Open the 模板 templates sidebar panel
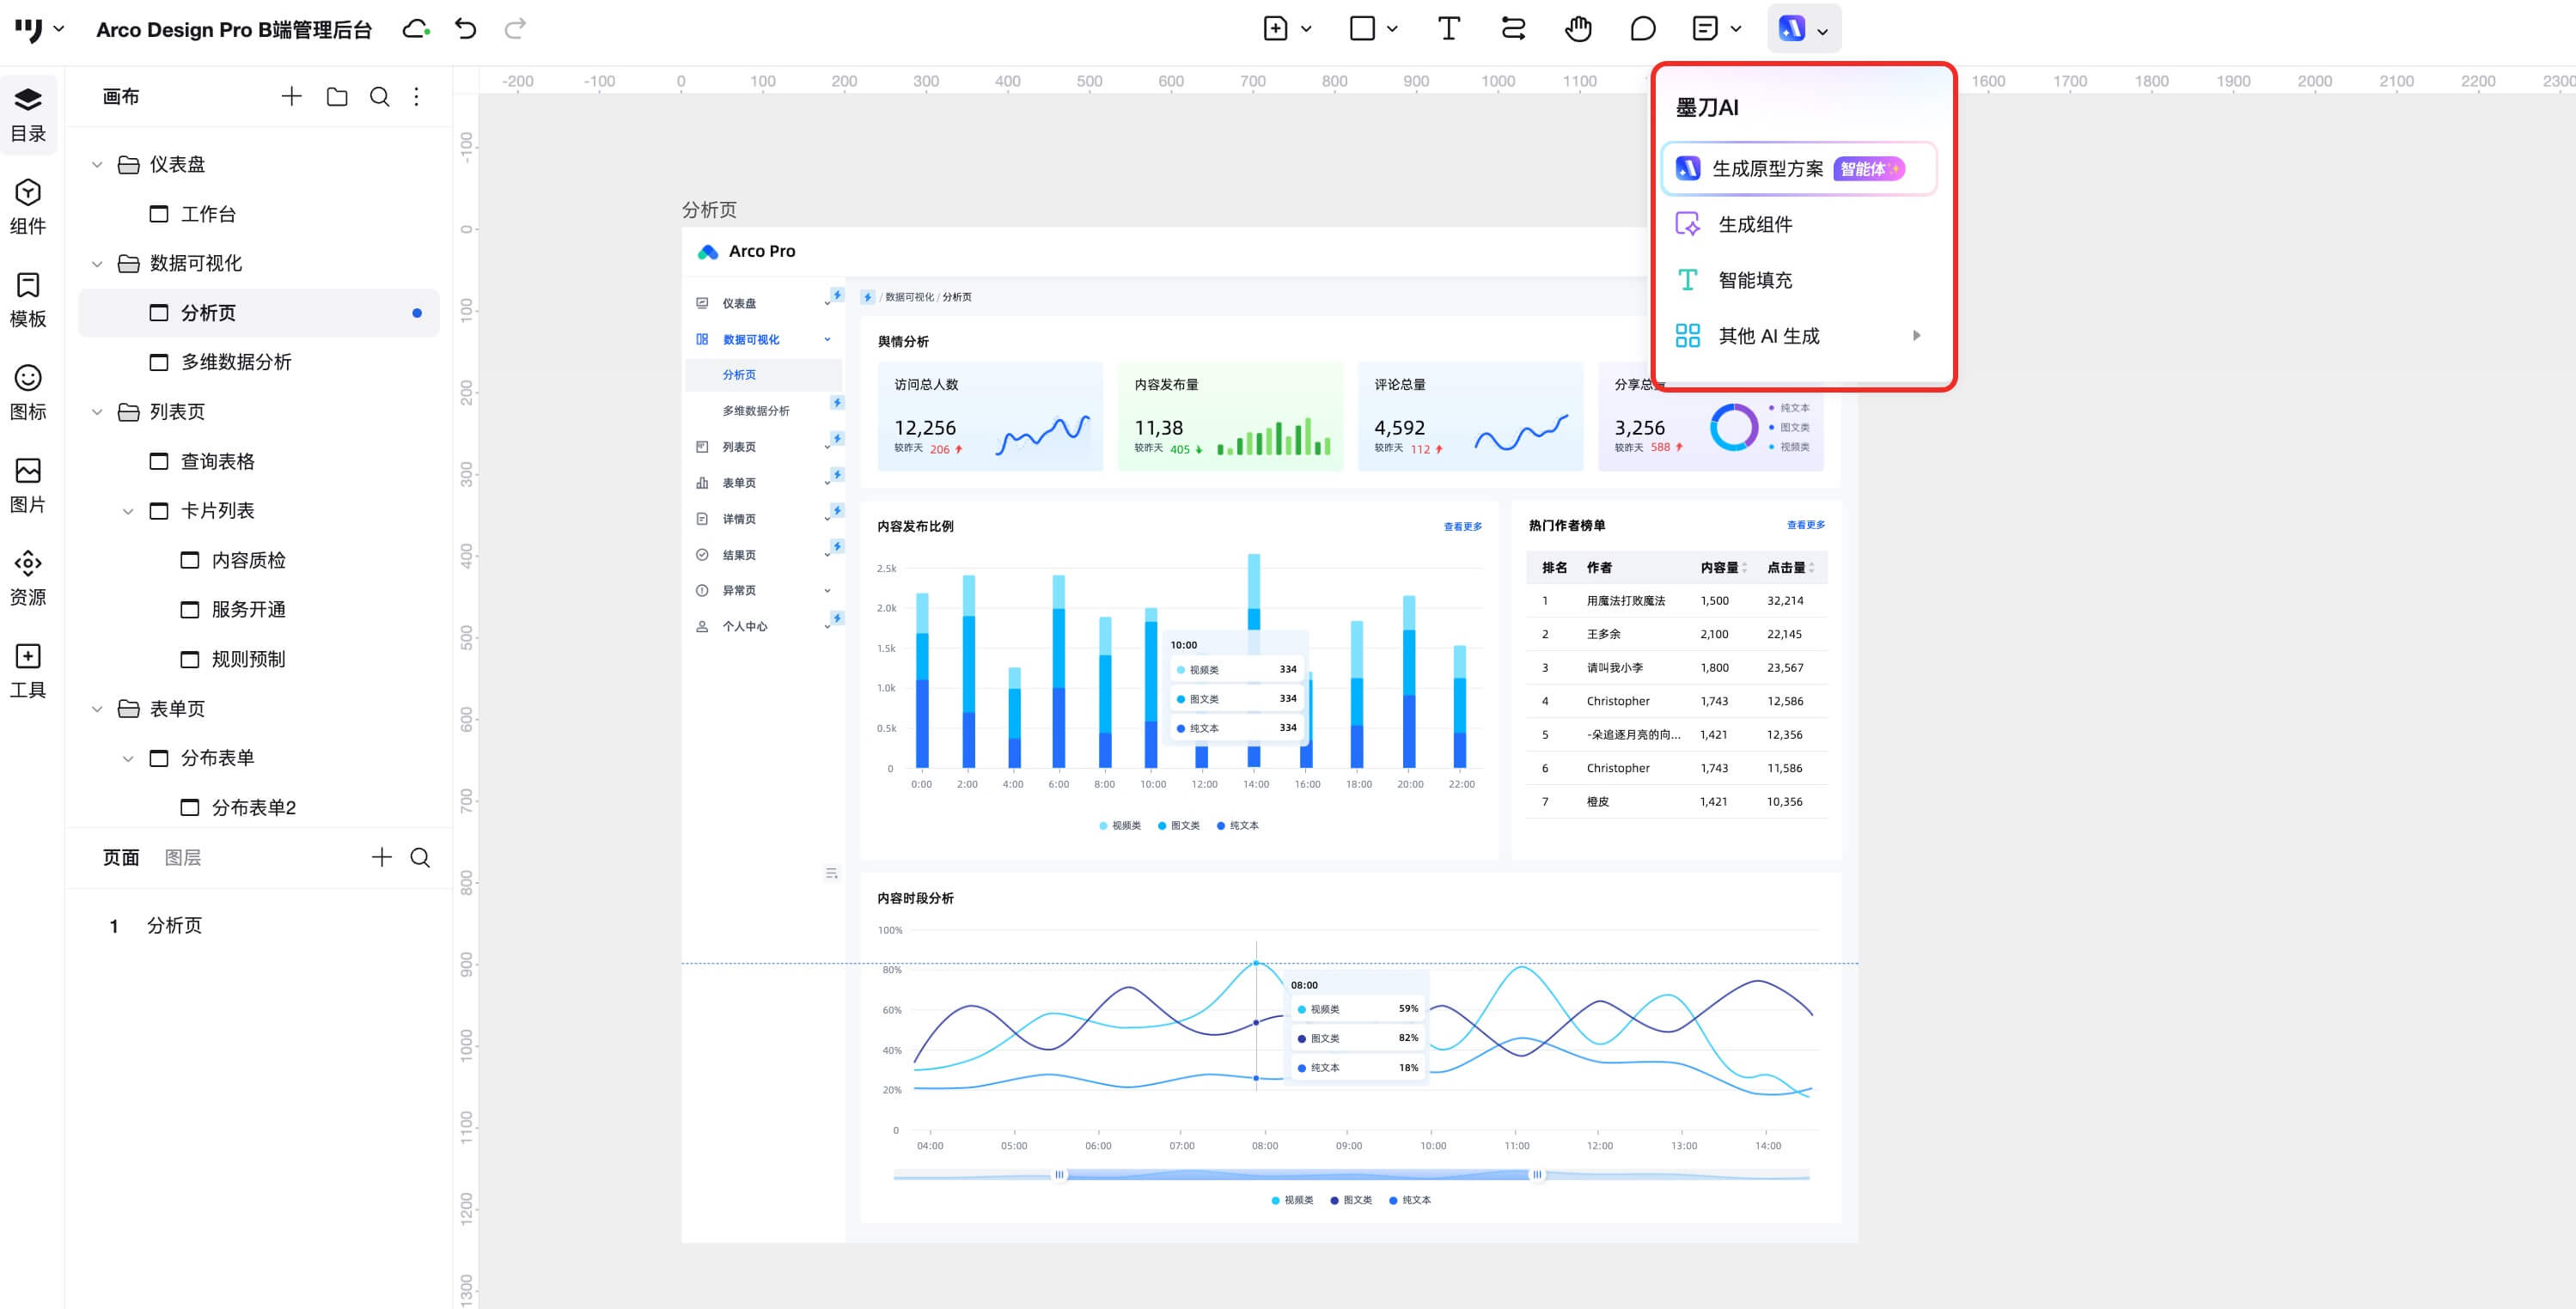2576x1309 pixels. (28, 299)
